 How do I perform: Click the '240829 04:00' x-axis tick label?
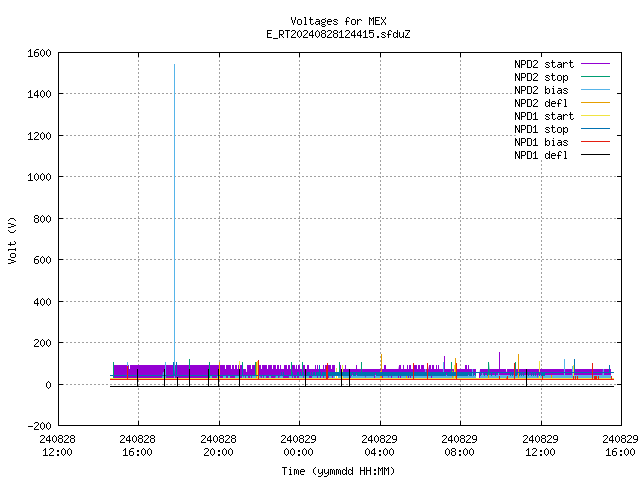(x=380, y=445)
